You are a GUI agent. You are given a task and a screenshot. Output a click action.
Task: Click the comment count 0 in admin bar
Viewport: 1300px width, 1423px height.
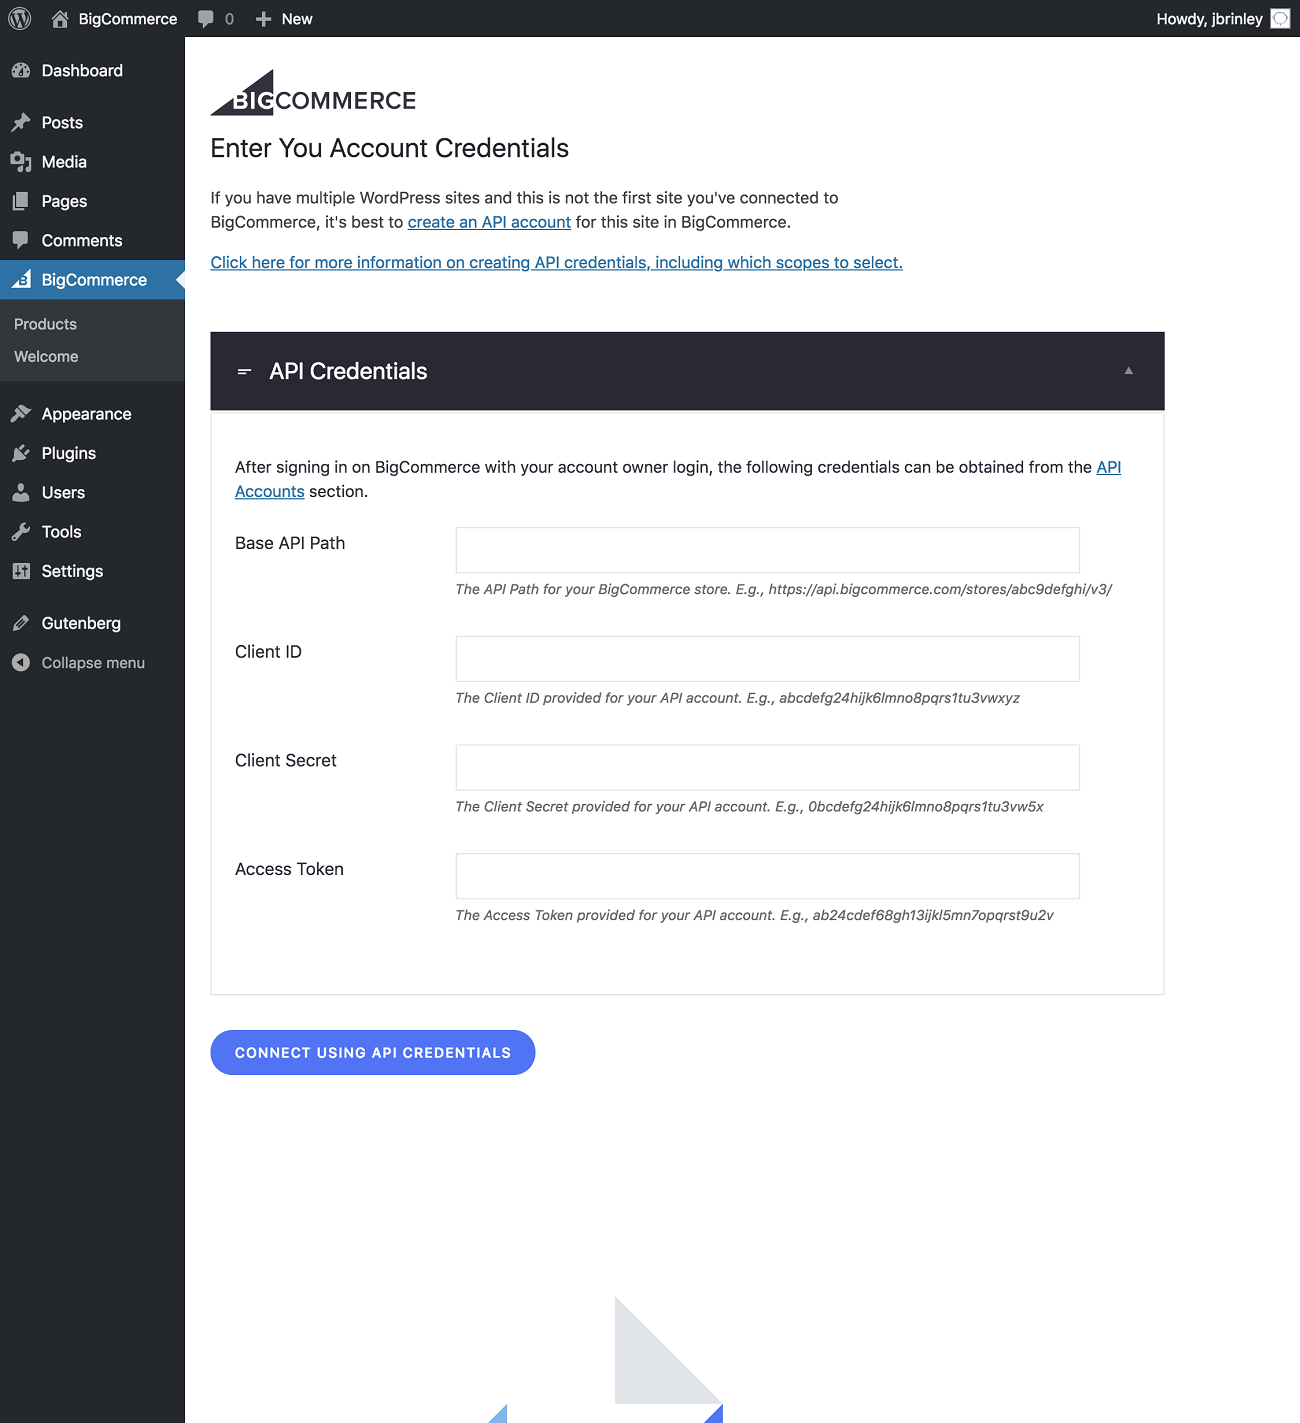tap(229, 19)
